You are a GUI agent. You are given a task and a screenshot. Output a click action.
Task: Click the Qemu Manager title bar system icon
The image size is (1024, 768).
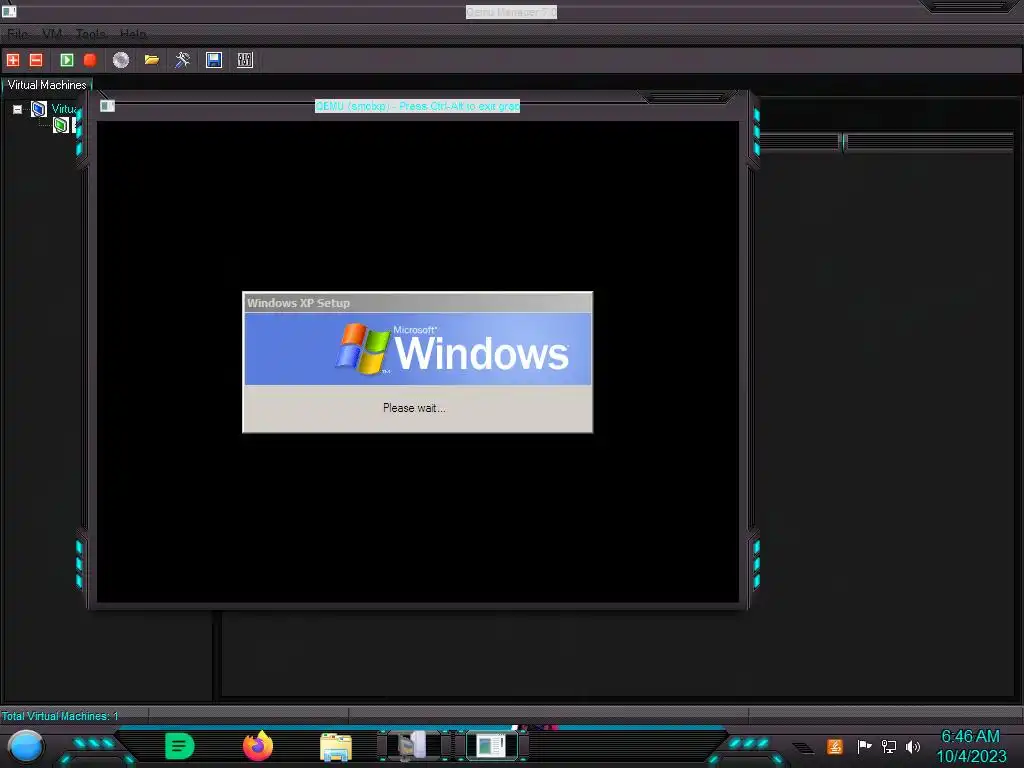click(x=9, y=11)
